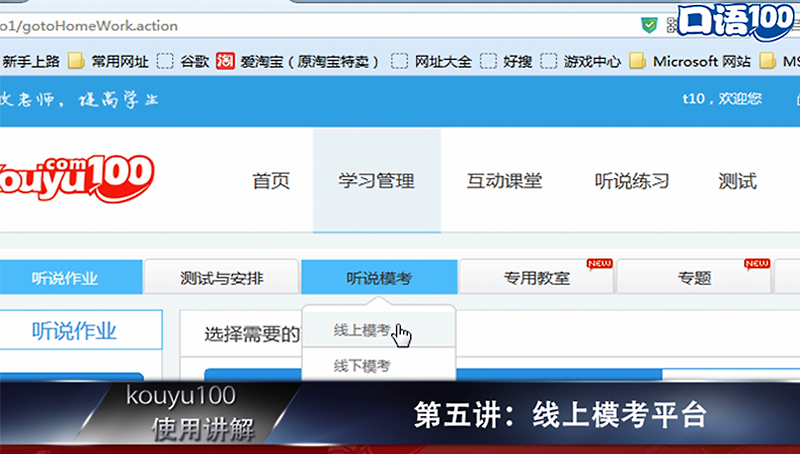Switch to the 测试与安排 tab
Image resolution: width=800 pixels, height=454 pixels.
click(221, 277)
